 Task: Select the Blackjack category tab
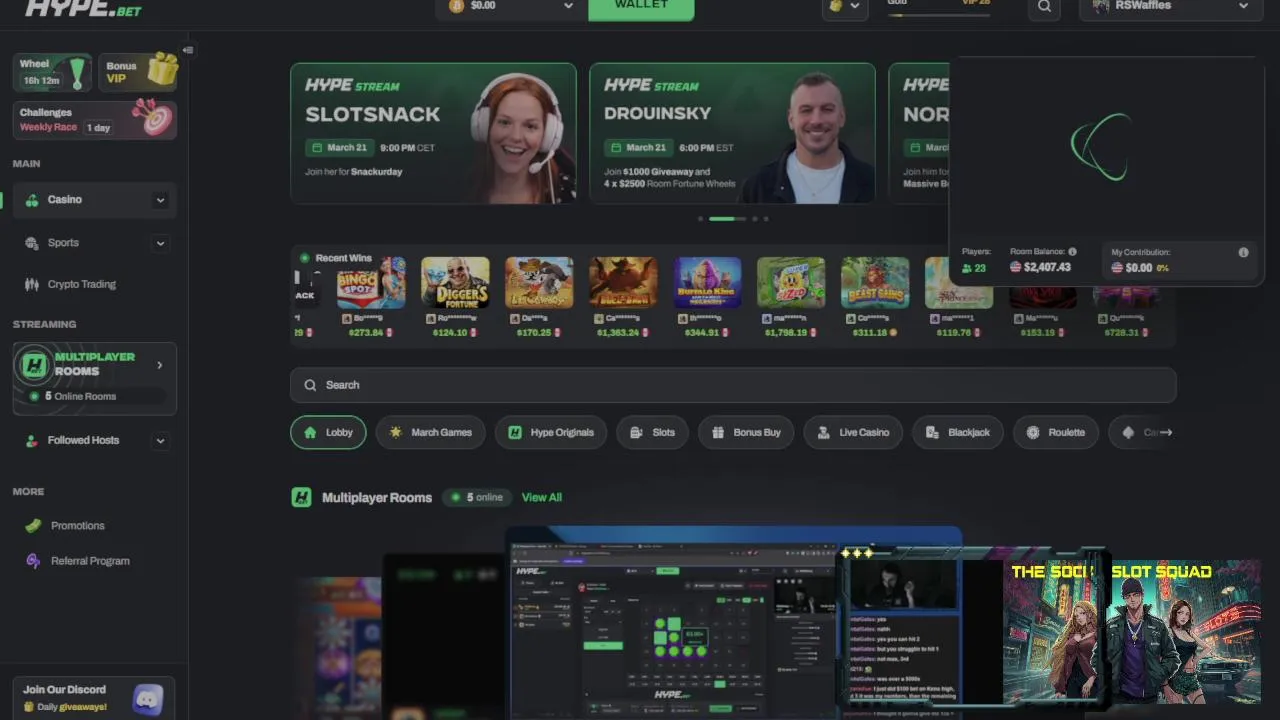[x=958, y=432]
